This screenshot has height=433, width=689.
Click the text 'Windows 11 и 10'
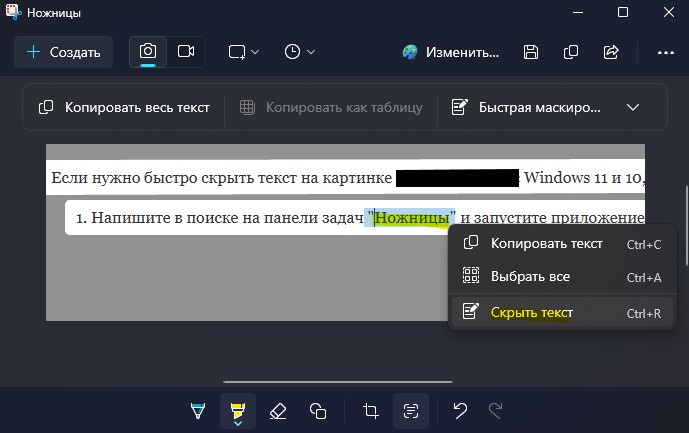click(x=582, y=178)
